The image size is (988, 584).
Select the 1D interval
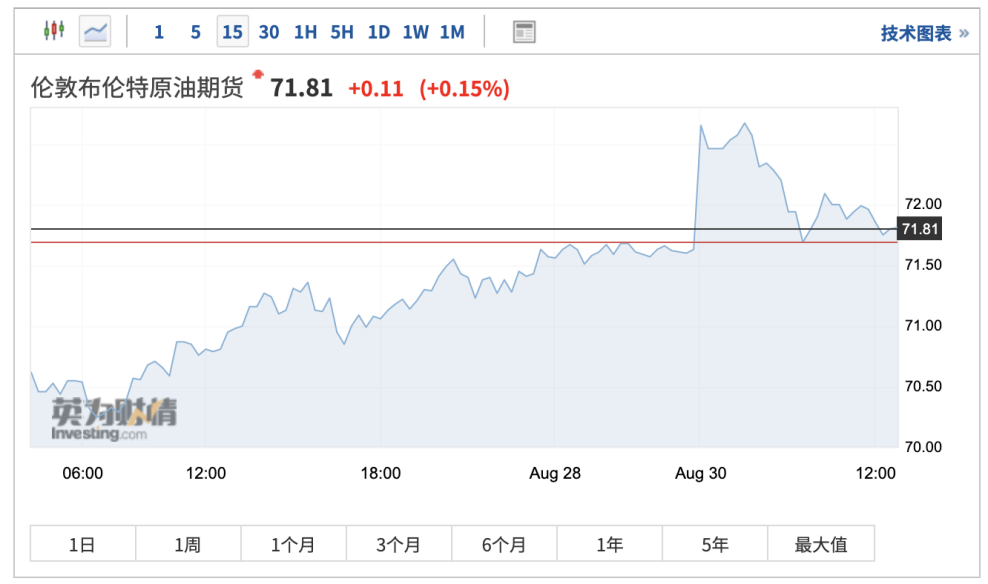(378, 32)
